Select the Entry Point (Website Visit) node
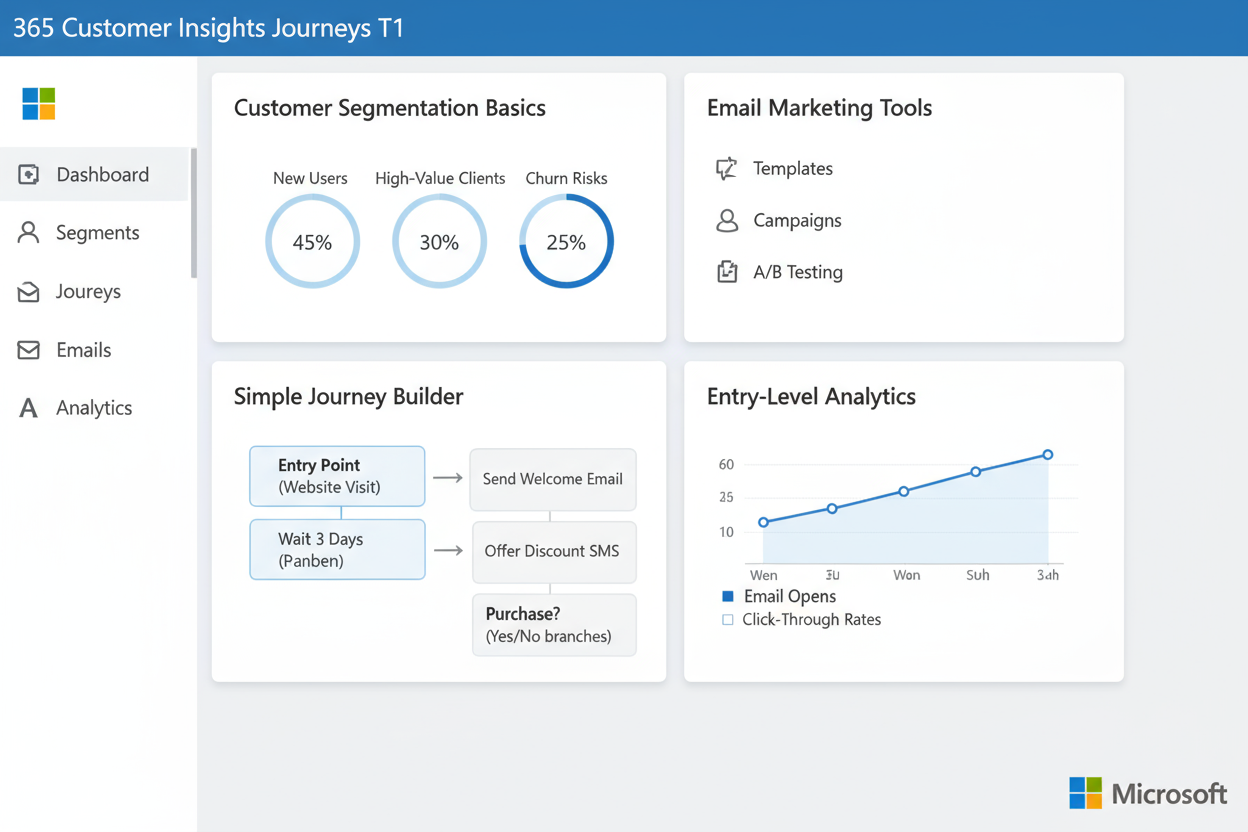Viewport: 1248px width, 832px height. 337,476
